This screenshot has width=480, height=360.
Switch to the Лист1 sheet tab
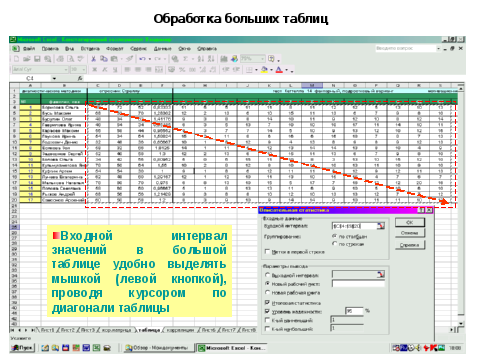pos(47,330)
